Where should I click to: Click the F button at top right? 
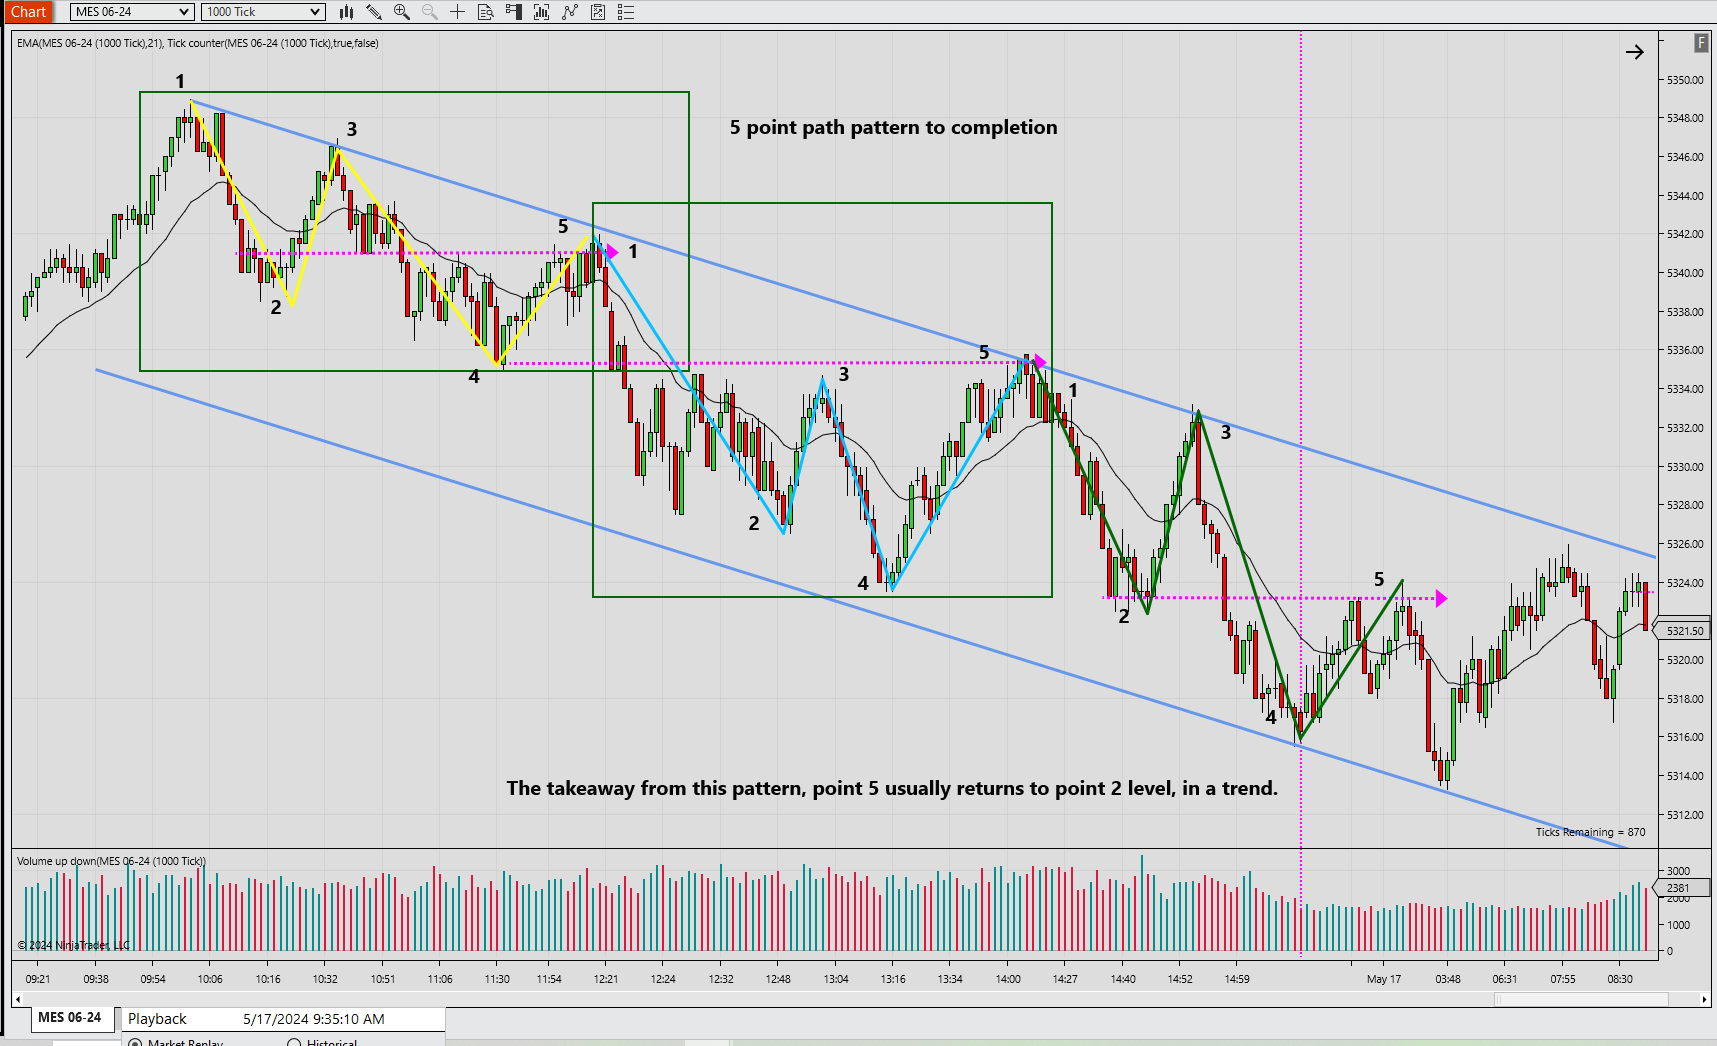pos(1700,43)
